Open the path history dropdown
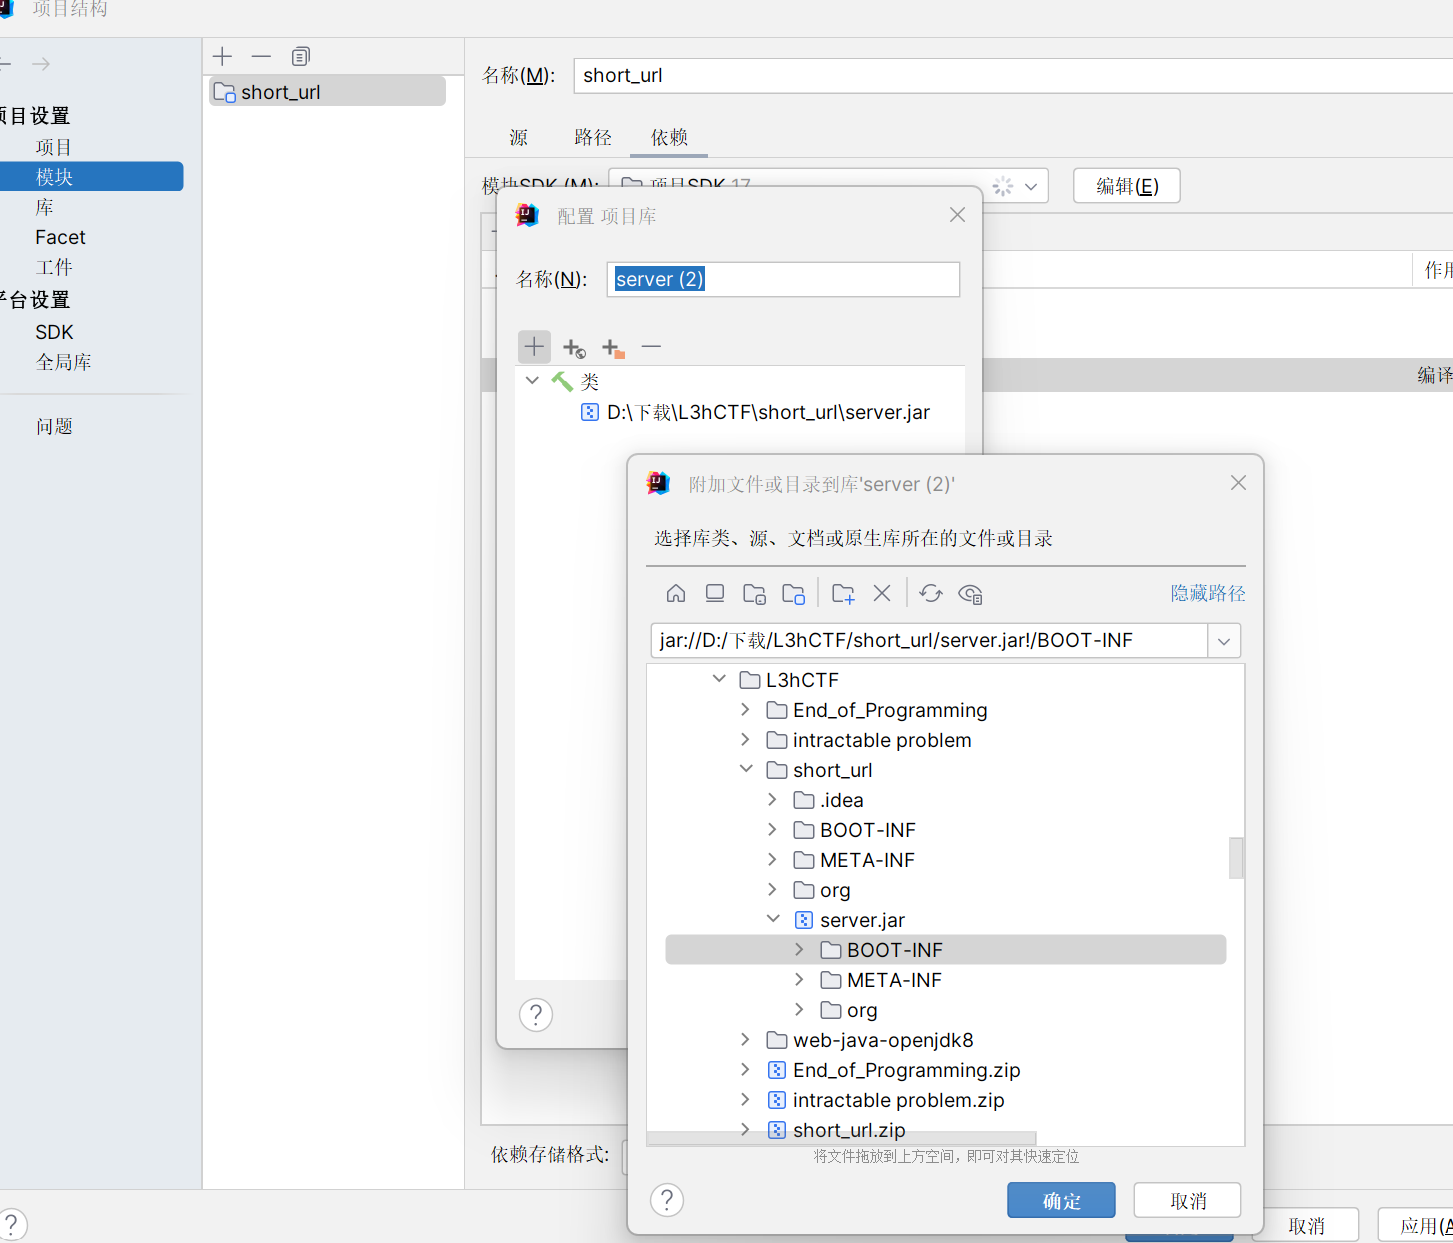Viewport: 1453px width, 1243px height. point(1224,641)
